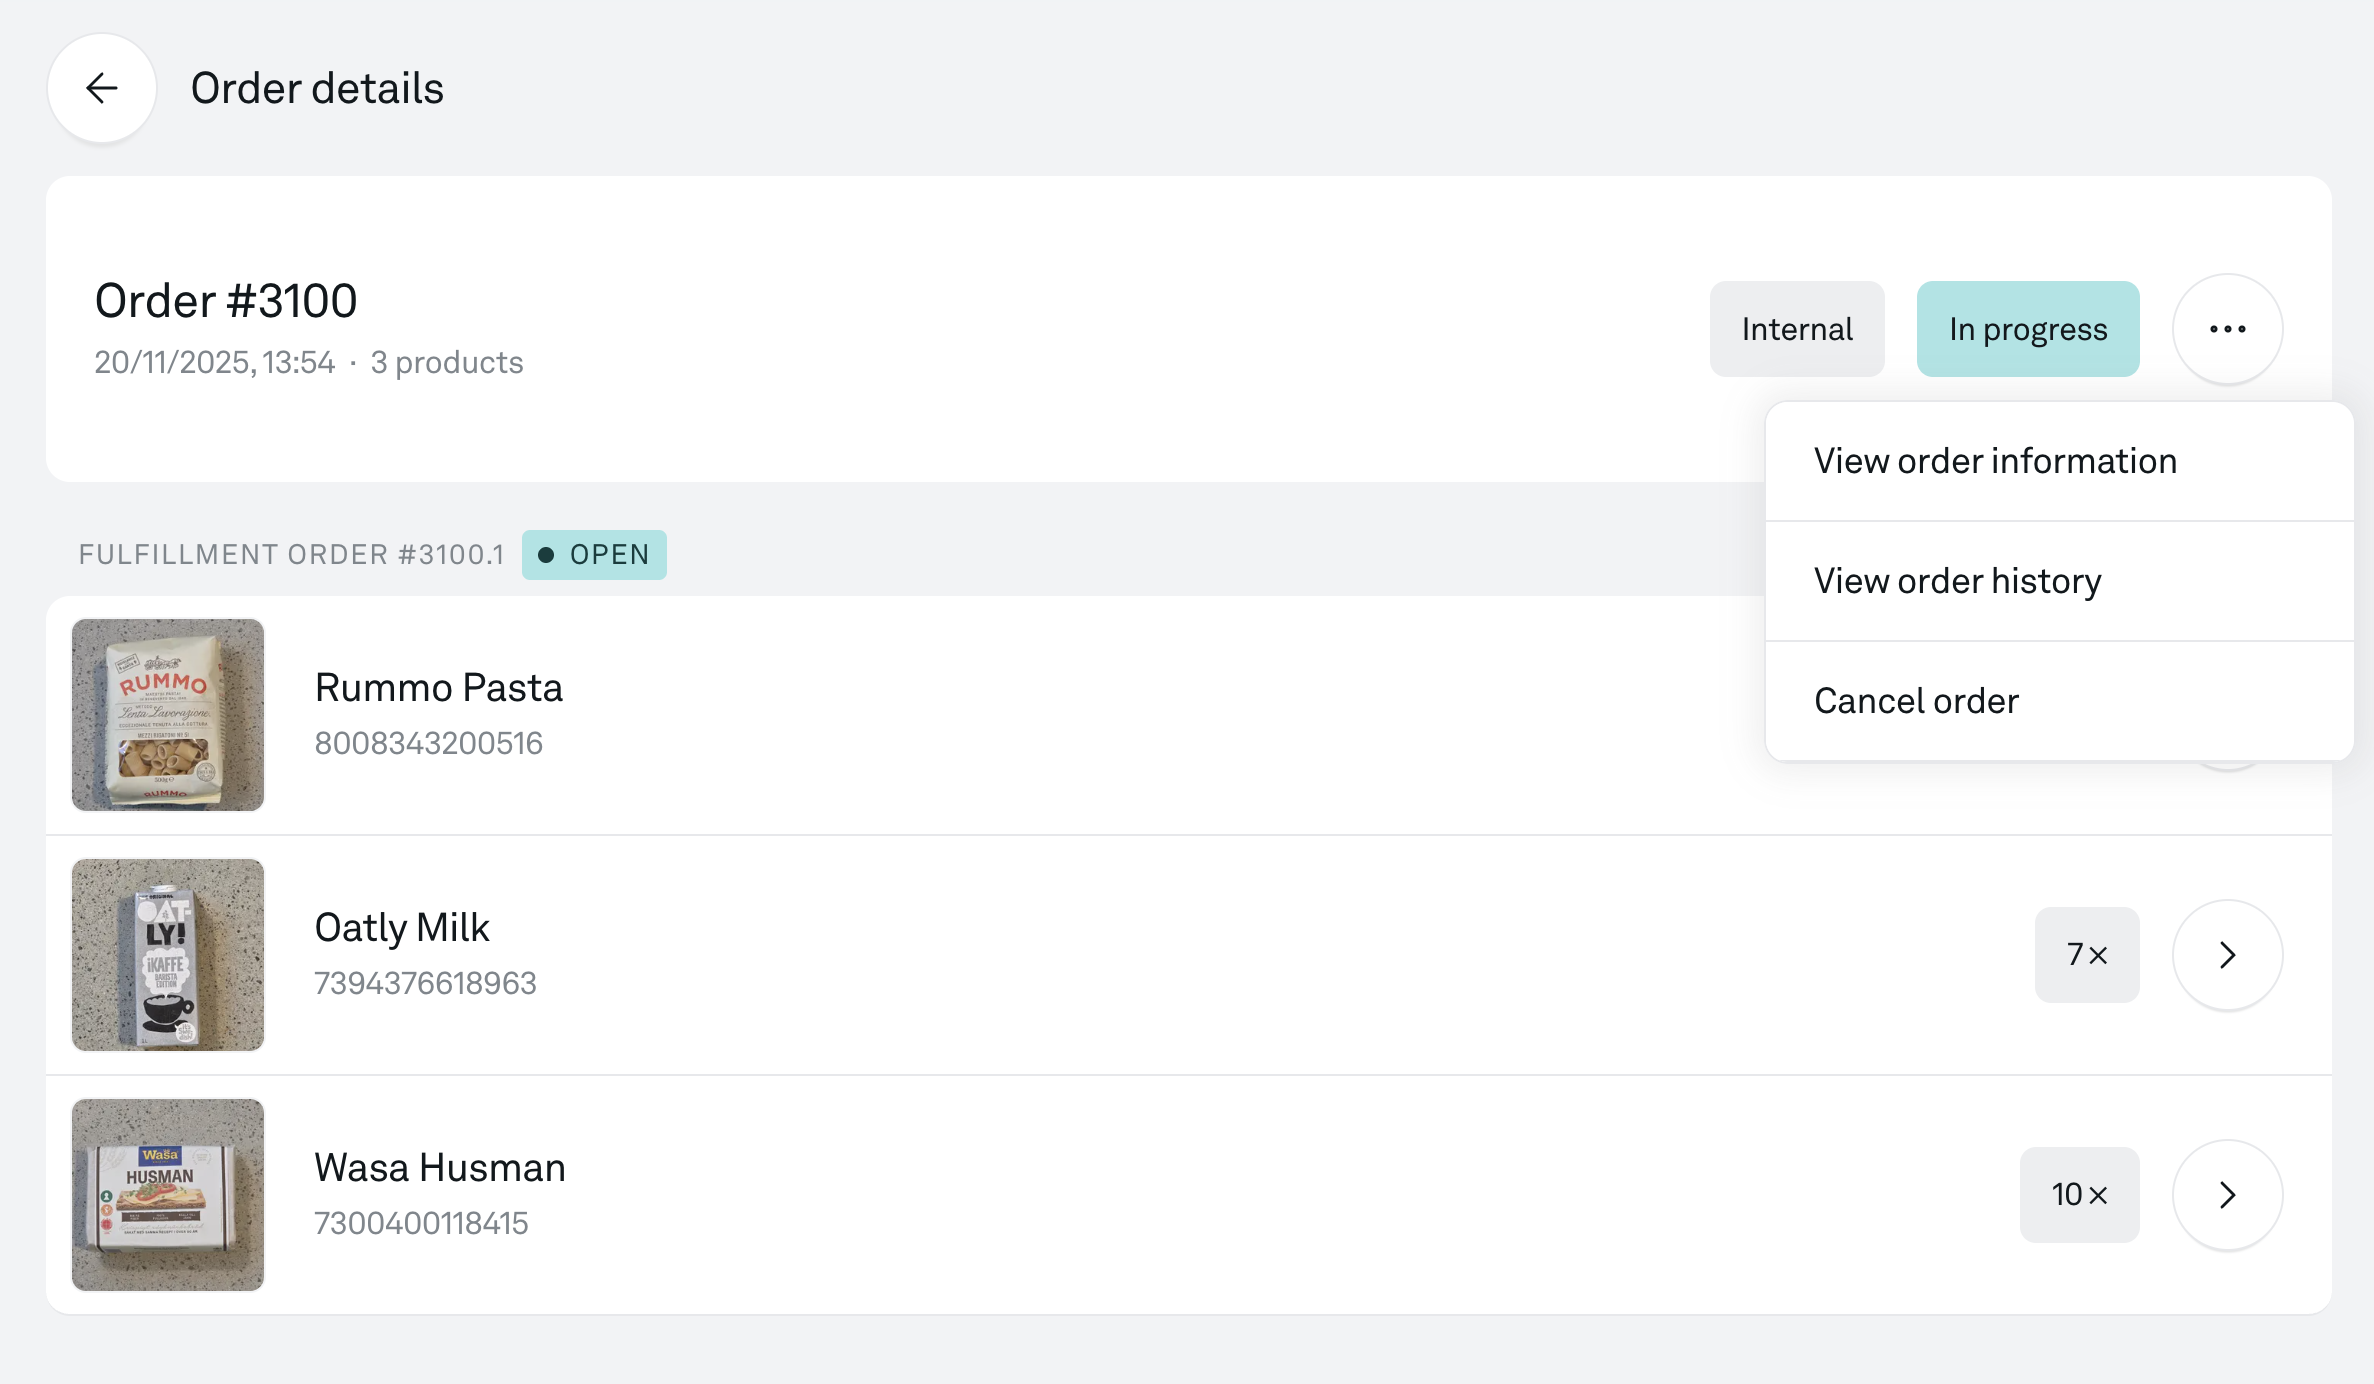2374x1384 pixels.
Task: Click Fulfillment Order #3100.1 label
Action: click(291, 555)
